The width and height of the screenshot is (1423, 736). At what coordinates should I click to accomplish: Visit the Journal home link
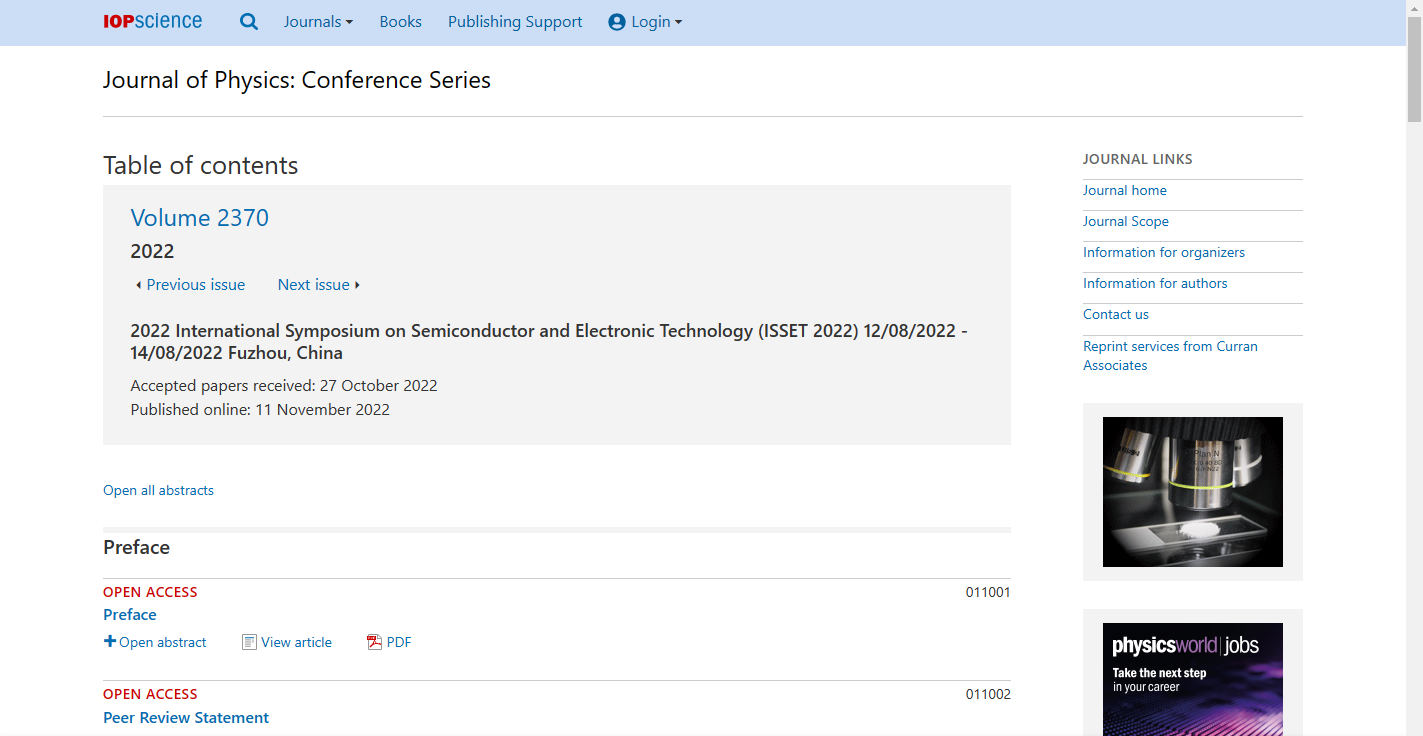(x=1124, y=190)
